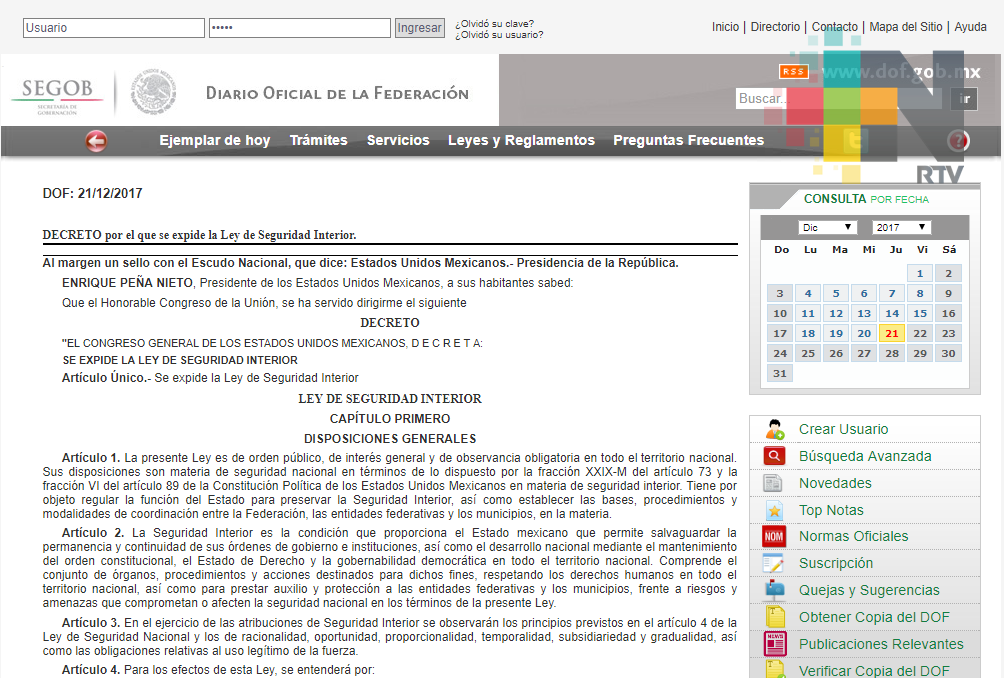Open the Servicios menu
This screenshot has height=678, width=1004.
click(398, 140)
